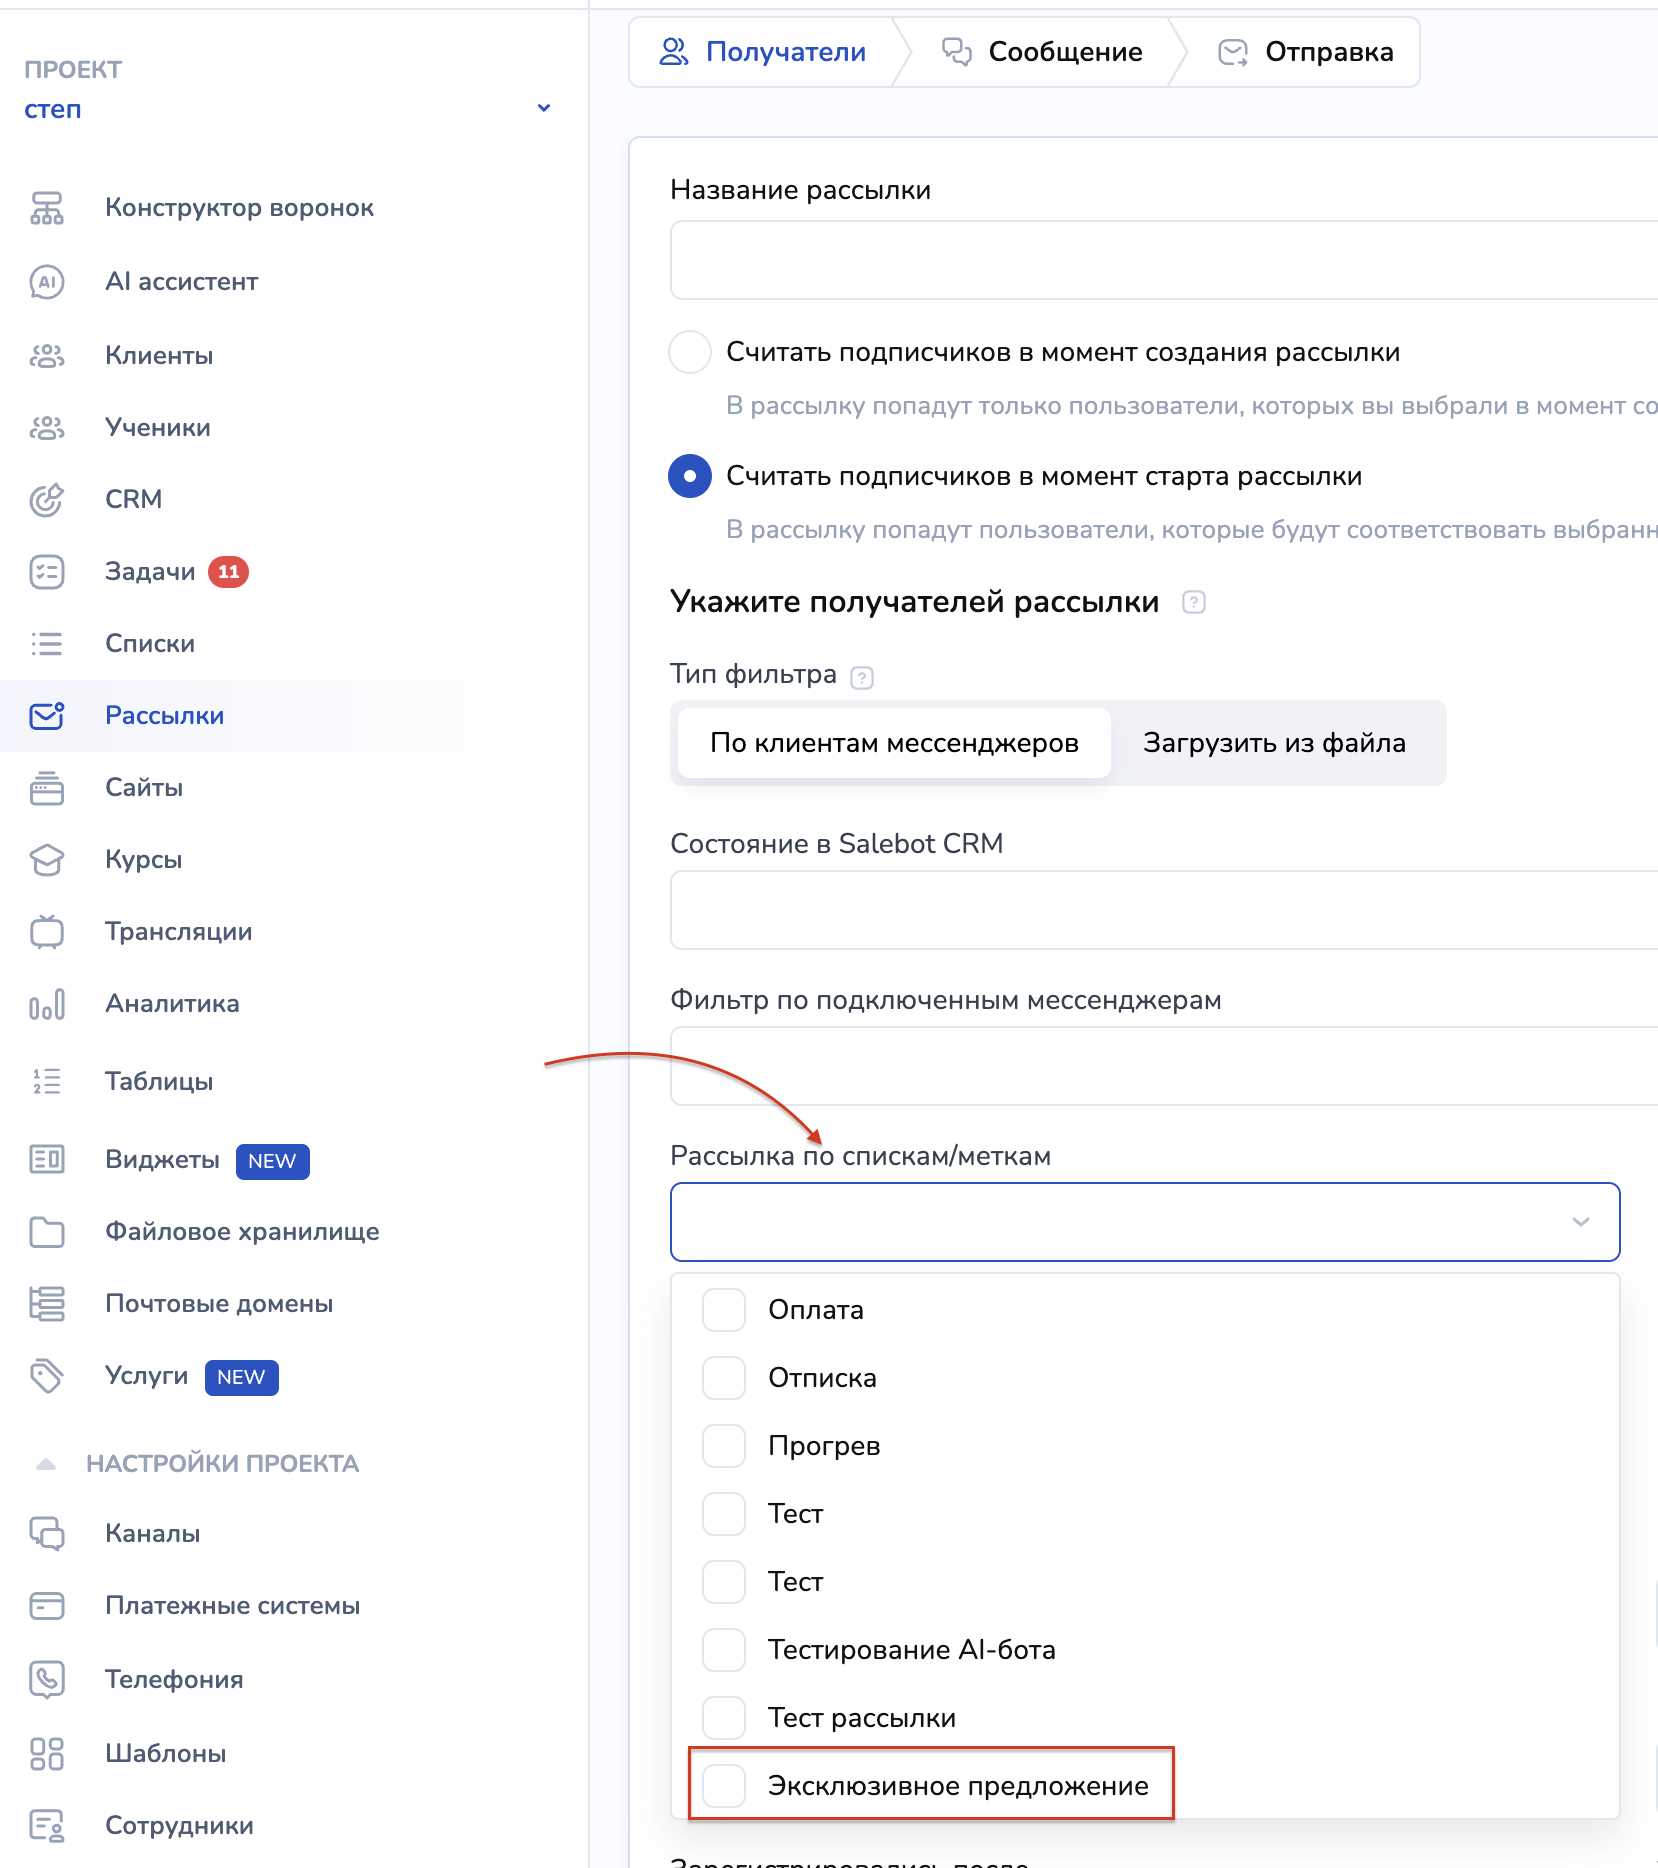This screenshot has height=1868, width=1658.
Task: Expand the project selector chevron
Action: pyautogui.click(x=544, y=108)
